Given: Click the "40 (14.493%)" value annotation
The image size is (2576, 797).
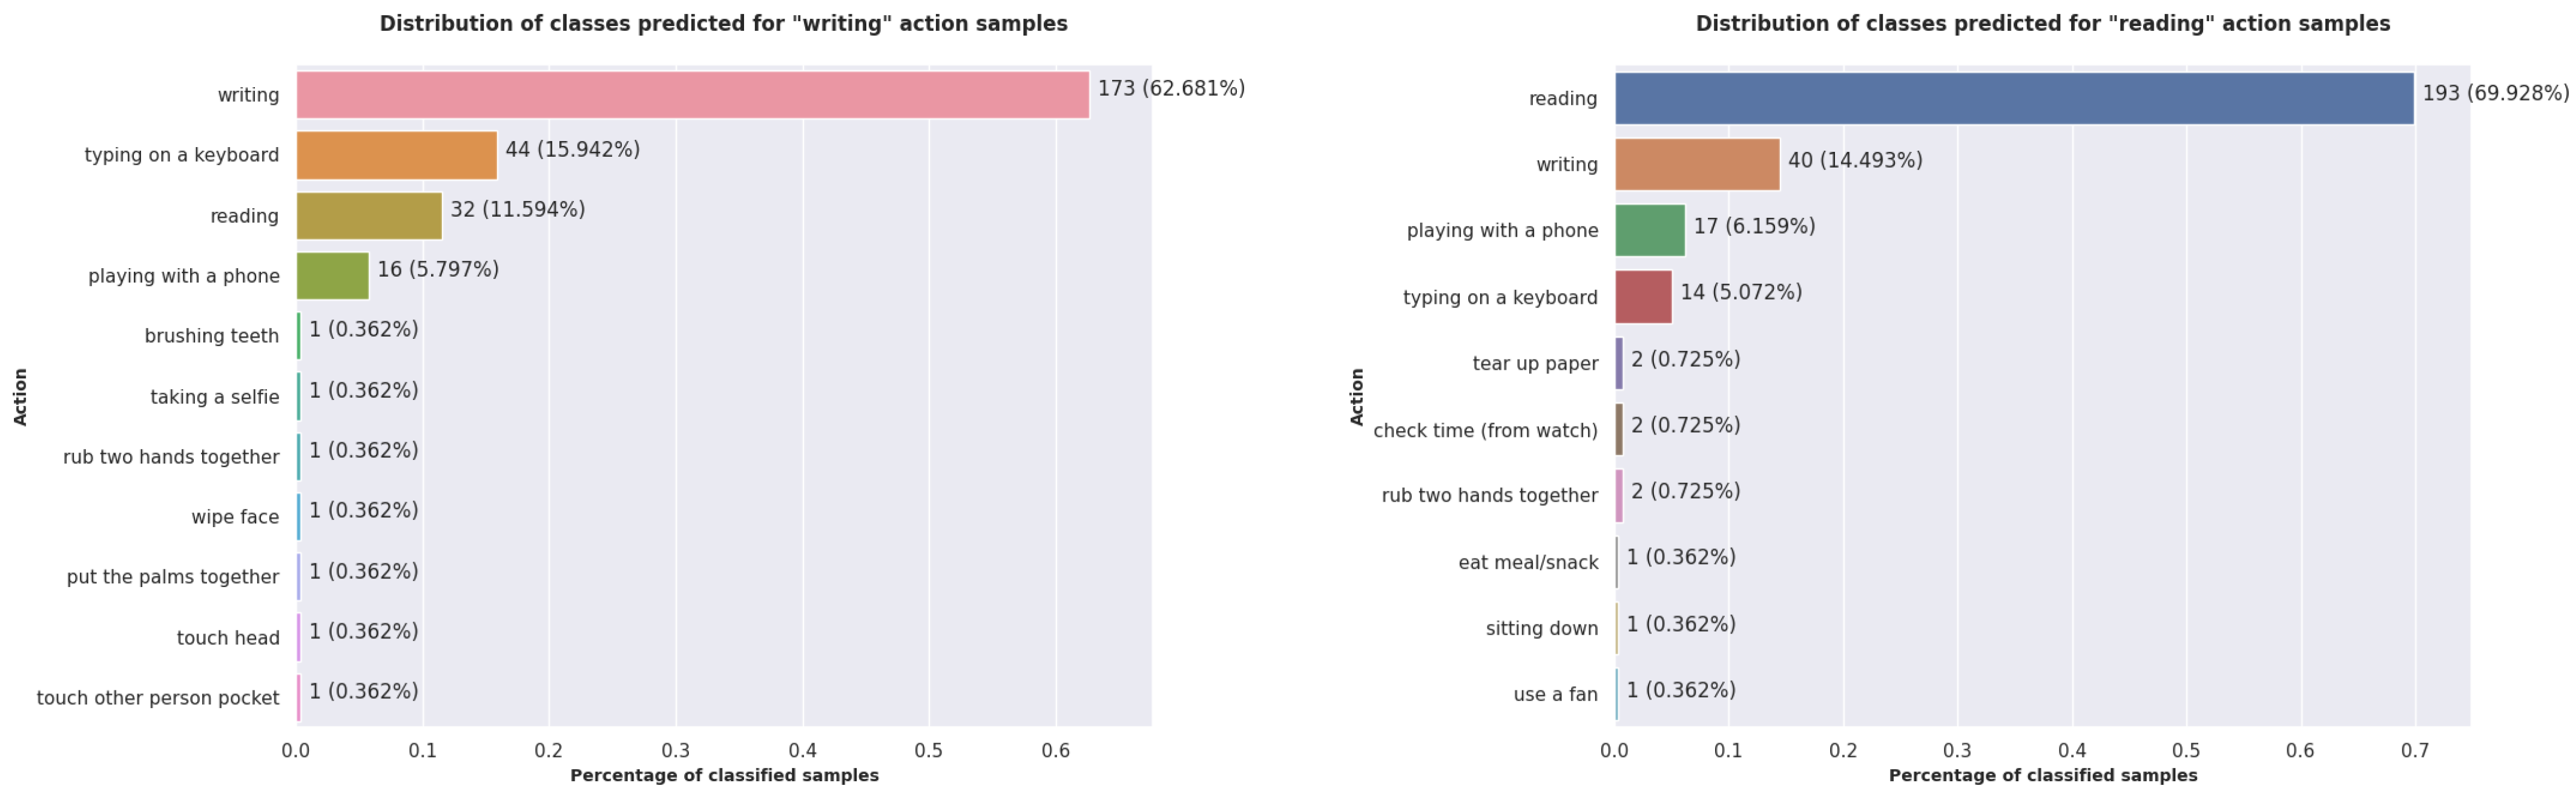Looking at the screenshot, I should tap(1855, 160).
